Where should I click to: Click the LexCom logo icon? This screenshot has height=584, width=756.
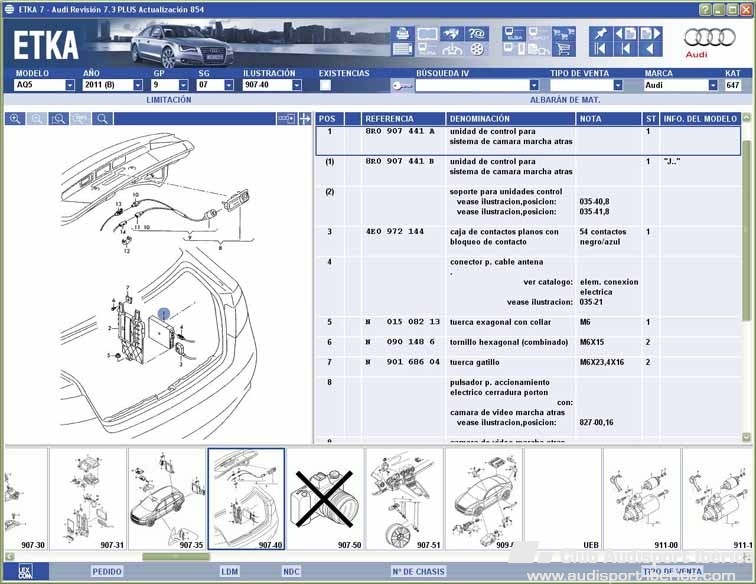[25, 571]
